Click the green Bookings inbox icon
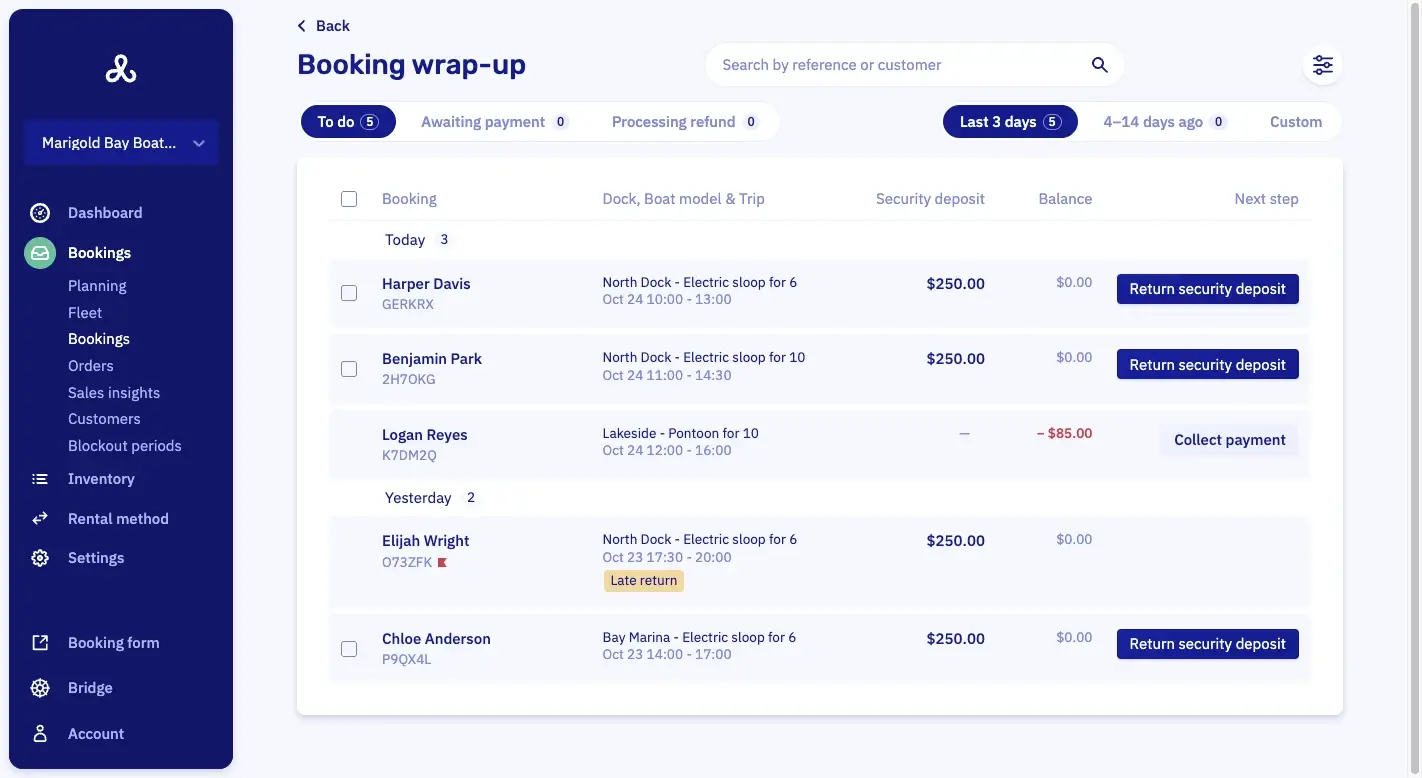The height and width of the screenshot is (778, 1422). (x=40, y=253)
